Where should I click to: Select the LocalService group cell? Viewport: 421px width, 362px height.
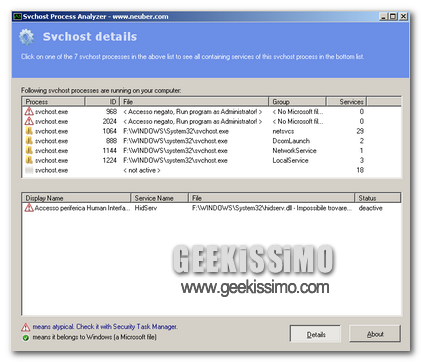(x=290, y=160)
